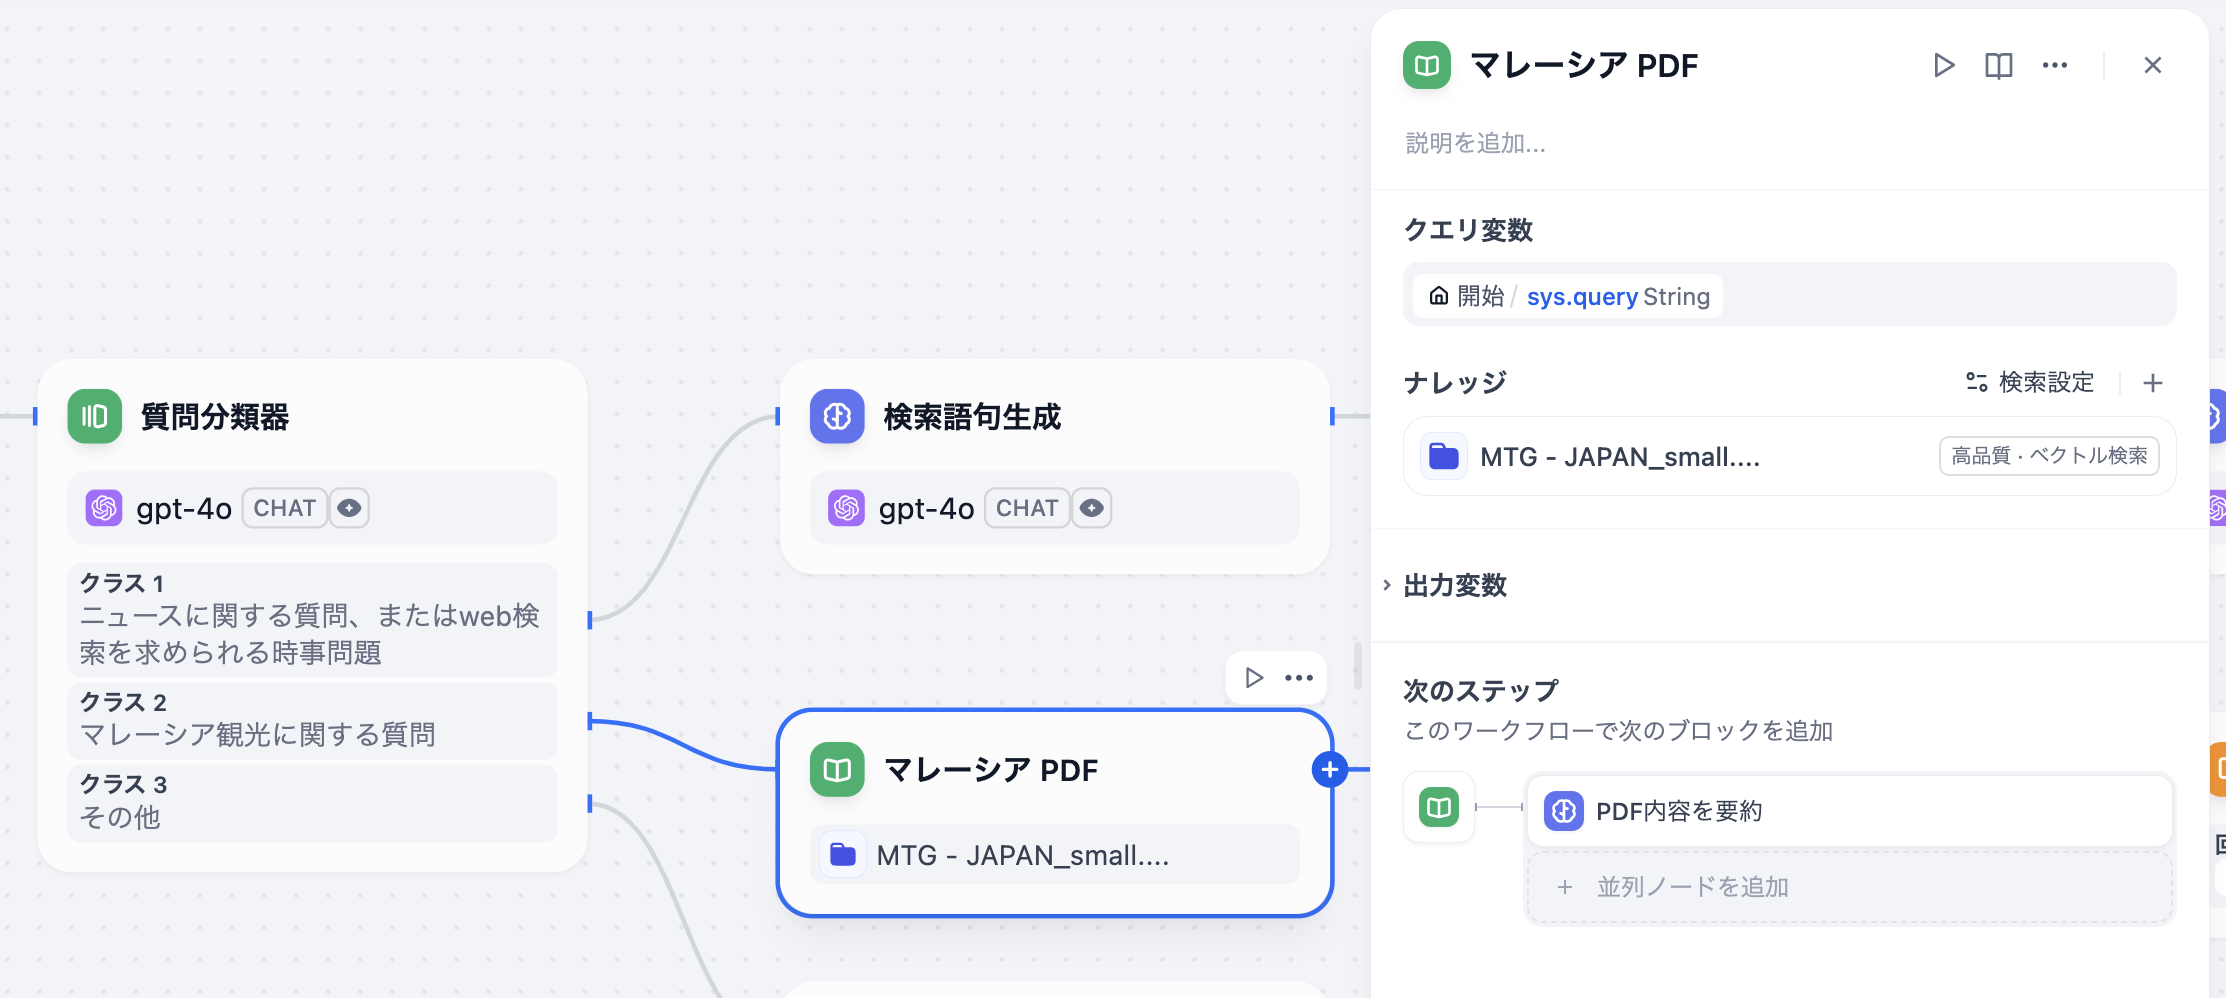Click the 質問分類器 classifier node icon

pos(94,417)
